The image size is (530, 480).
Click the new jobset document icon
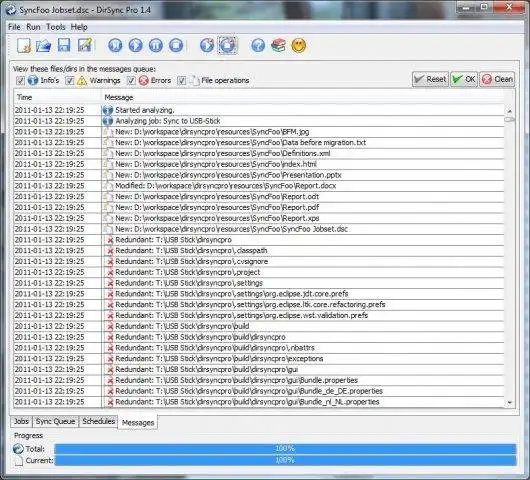[24, 45]
